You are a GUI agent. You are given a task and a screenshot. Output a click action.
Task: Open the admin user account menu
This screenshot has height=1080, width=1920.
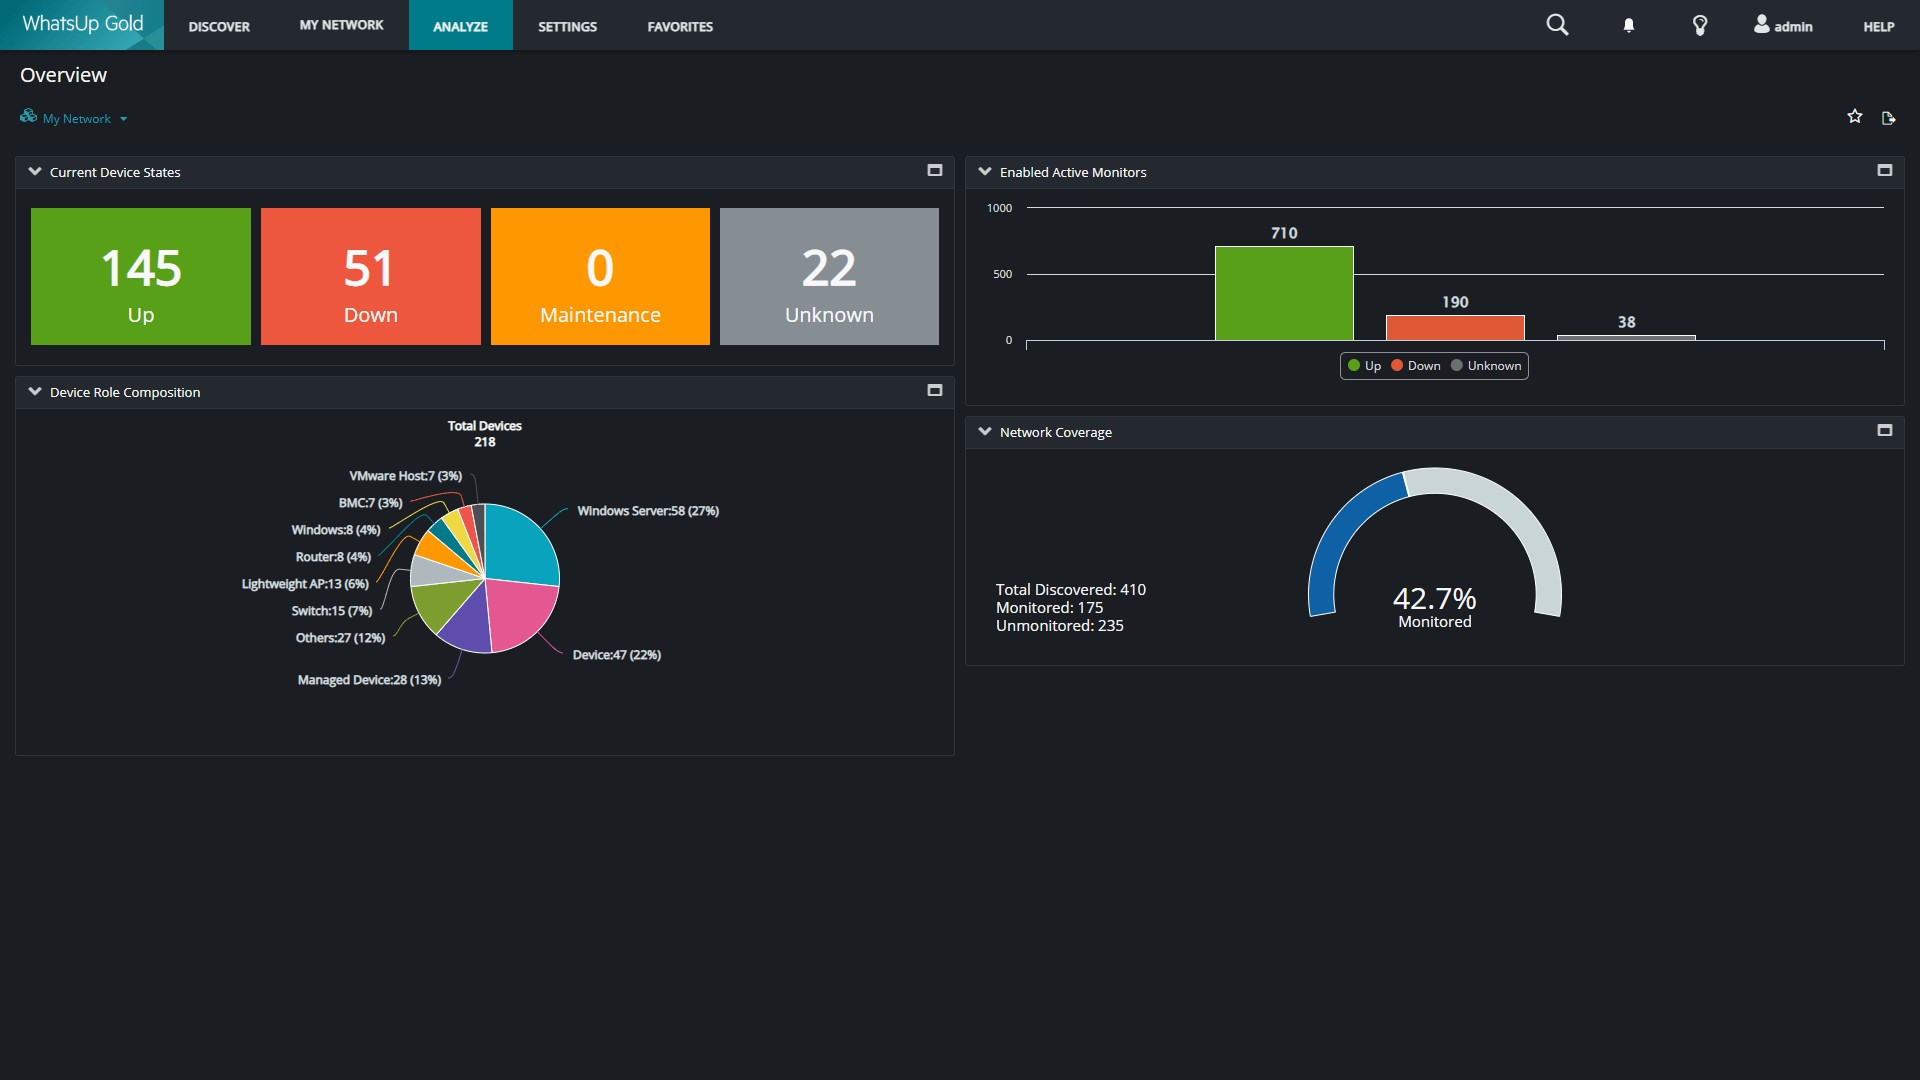tap(1783, 26)
